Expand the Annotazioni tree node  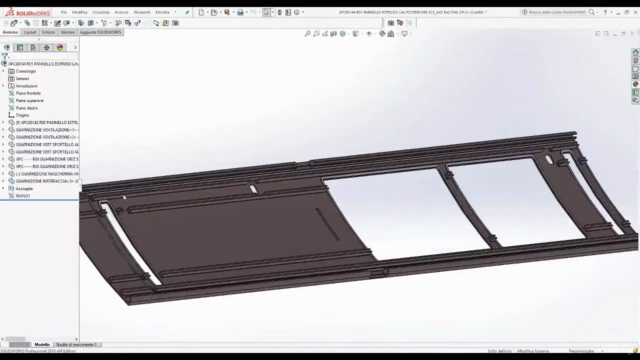click(x=3, y=86)
